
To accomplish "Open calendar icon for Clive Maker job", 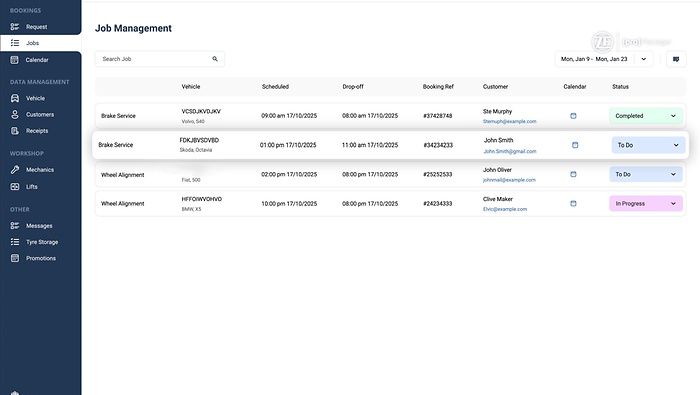I will 573,204.
